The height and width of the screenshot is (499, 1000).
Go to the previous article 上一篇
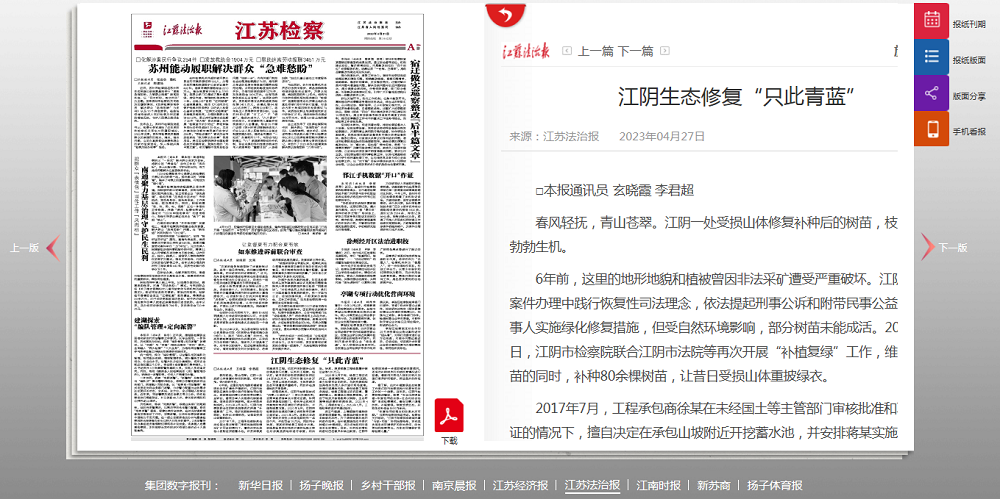[x=595, y=51]
